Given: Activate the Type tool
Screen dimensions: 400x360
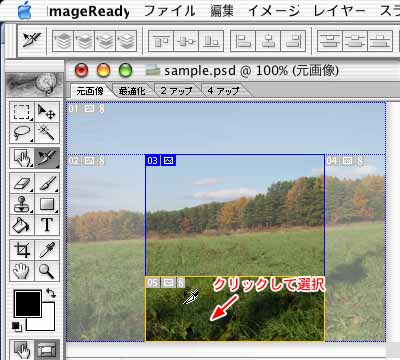Looking at the screenshot, I should (47, 225).
